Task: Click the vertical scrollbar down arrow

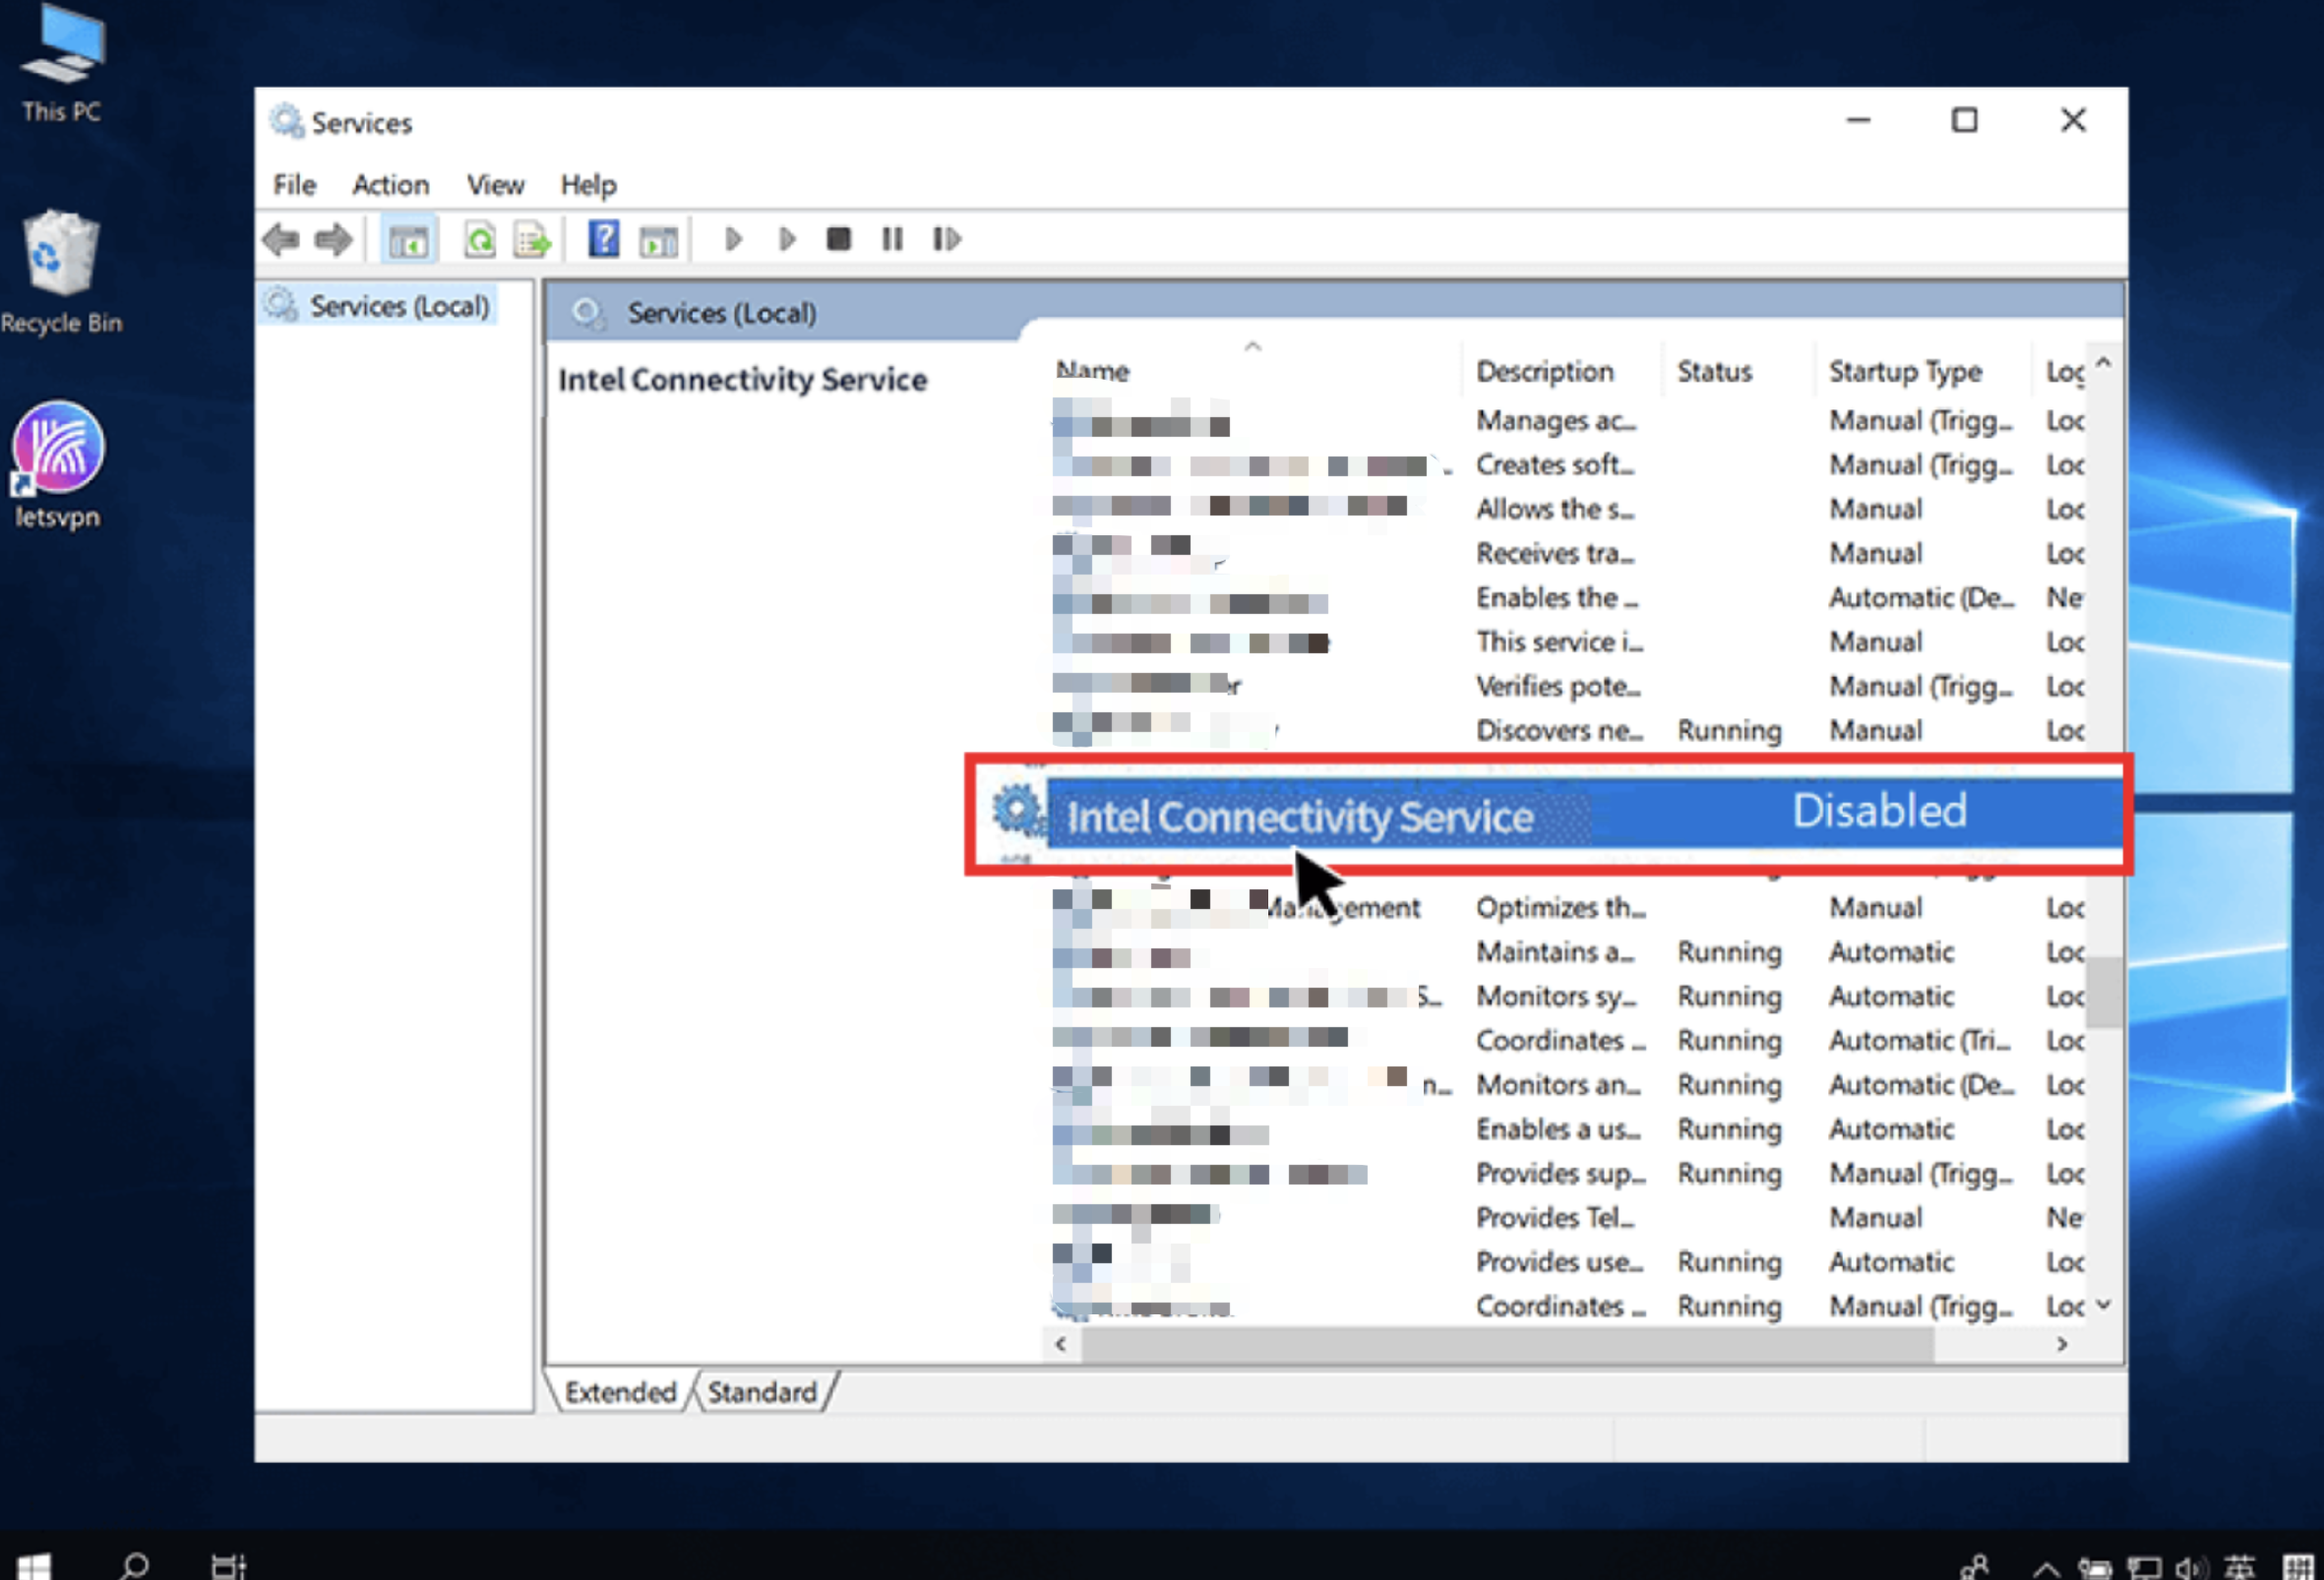Action: pos(2103,1304)
